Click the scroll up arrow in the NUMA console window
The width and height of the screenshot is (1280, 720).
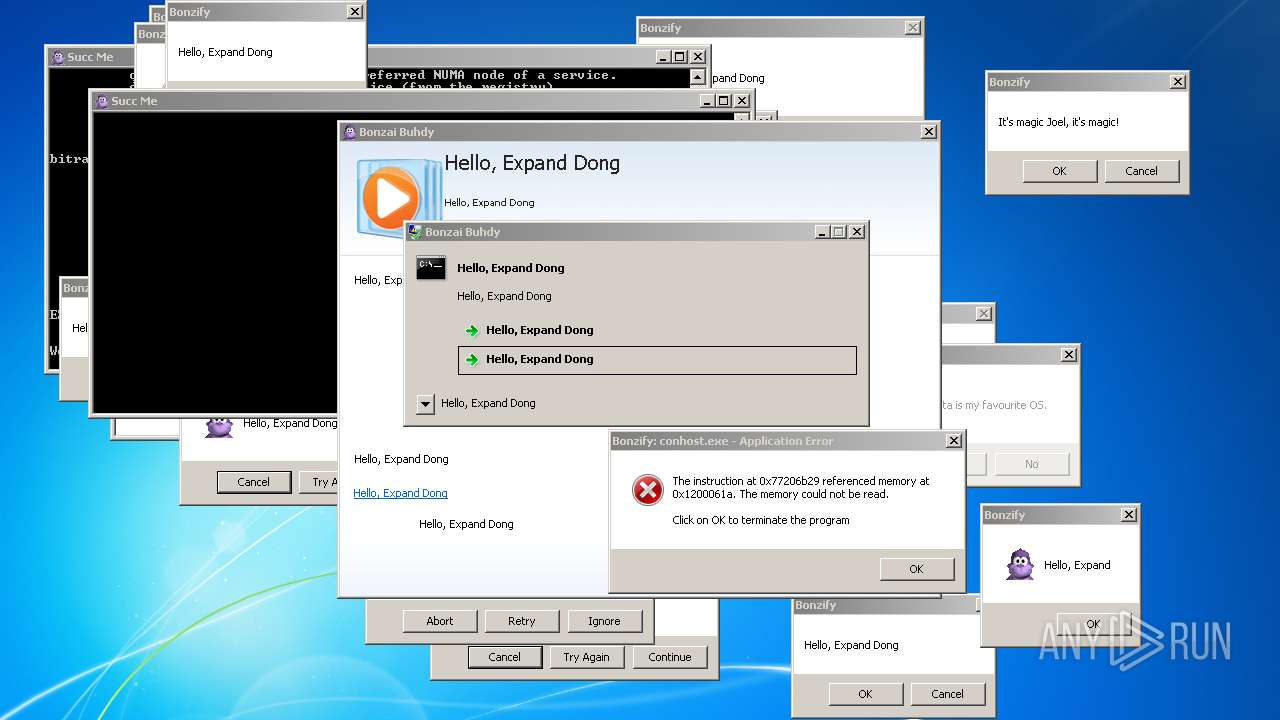pyautogui.click(x=697, y=76)
